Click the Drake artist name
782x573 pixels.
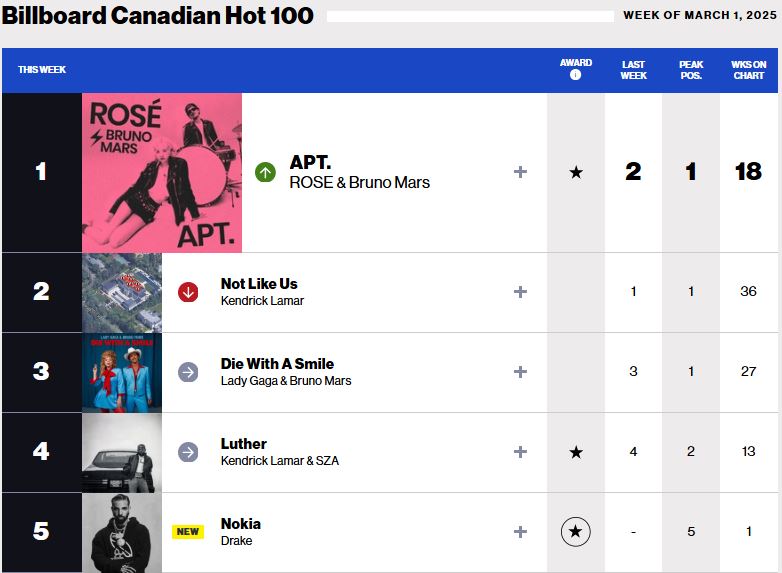236,540
